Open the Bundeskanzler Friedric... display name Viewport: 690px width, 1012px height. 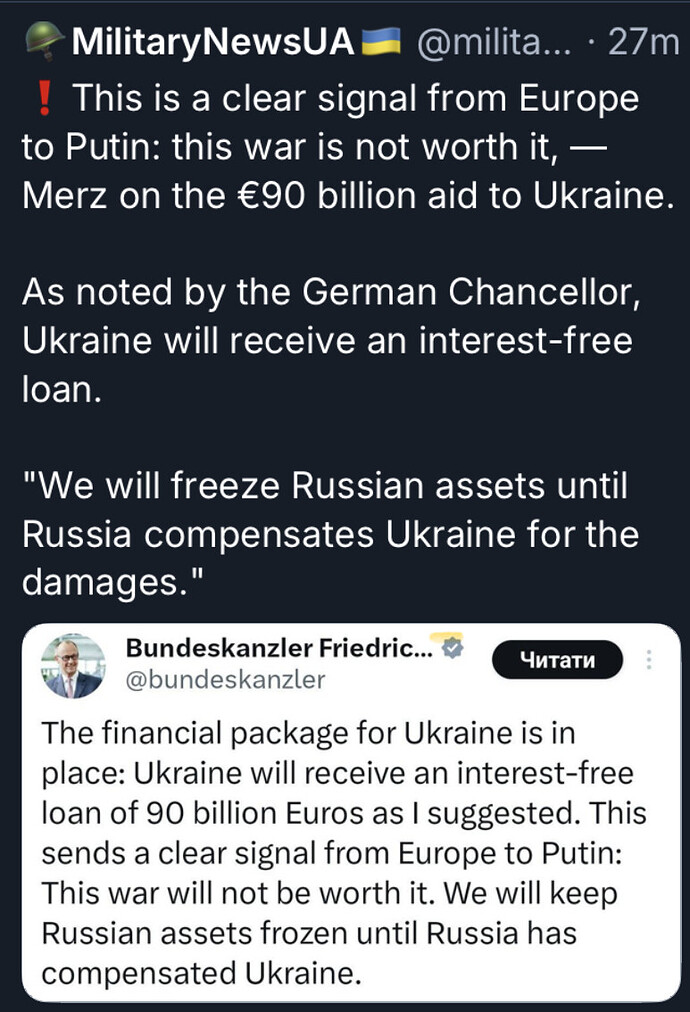coord(281,648)
